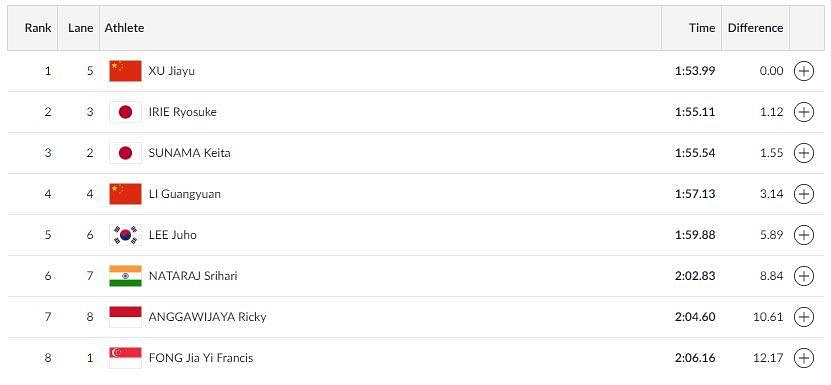Expand IRIE Ryosuke's plus icon

[803, 112]
